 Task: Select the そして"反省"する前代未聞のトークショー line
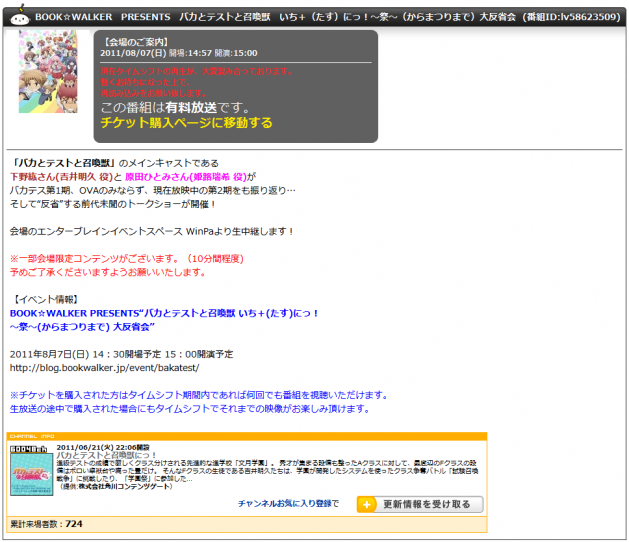point(112,204)
